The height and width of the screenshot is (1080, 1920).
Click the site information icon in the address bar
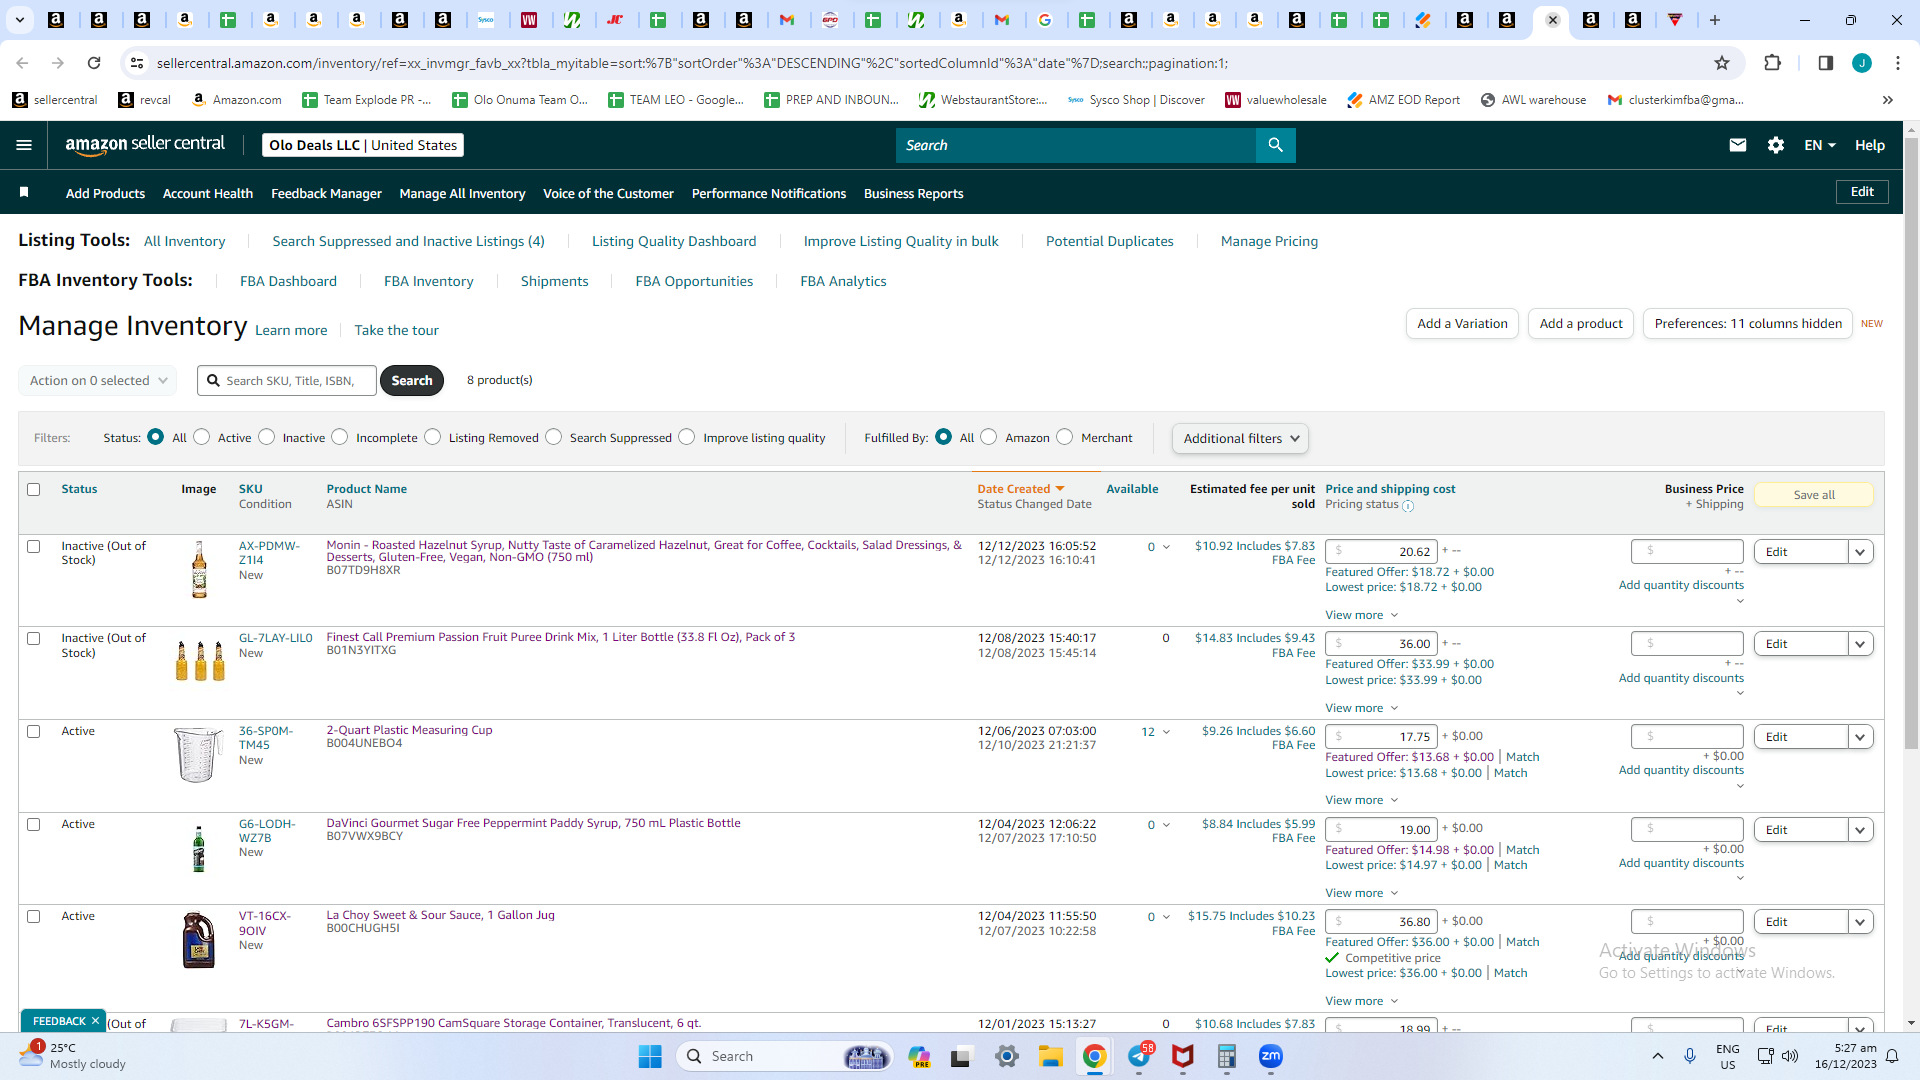(x=137, y=63)
